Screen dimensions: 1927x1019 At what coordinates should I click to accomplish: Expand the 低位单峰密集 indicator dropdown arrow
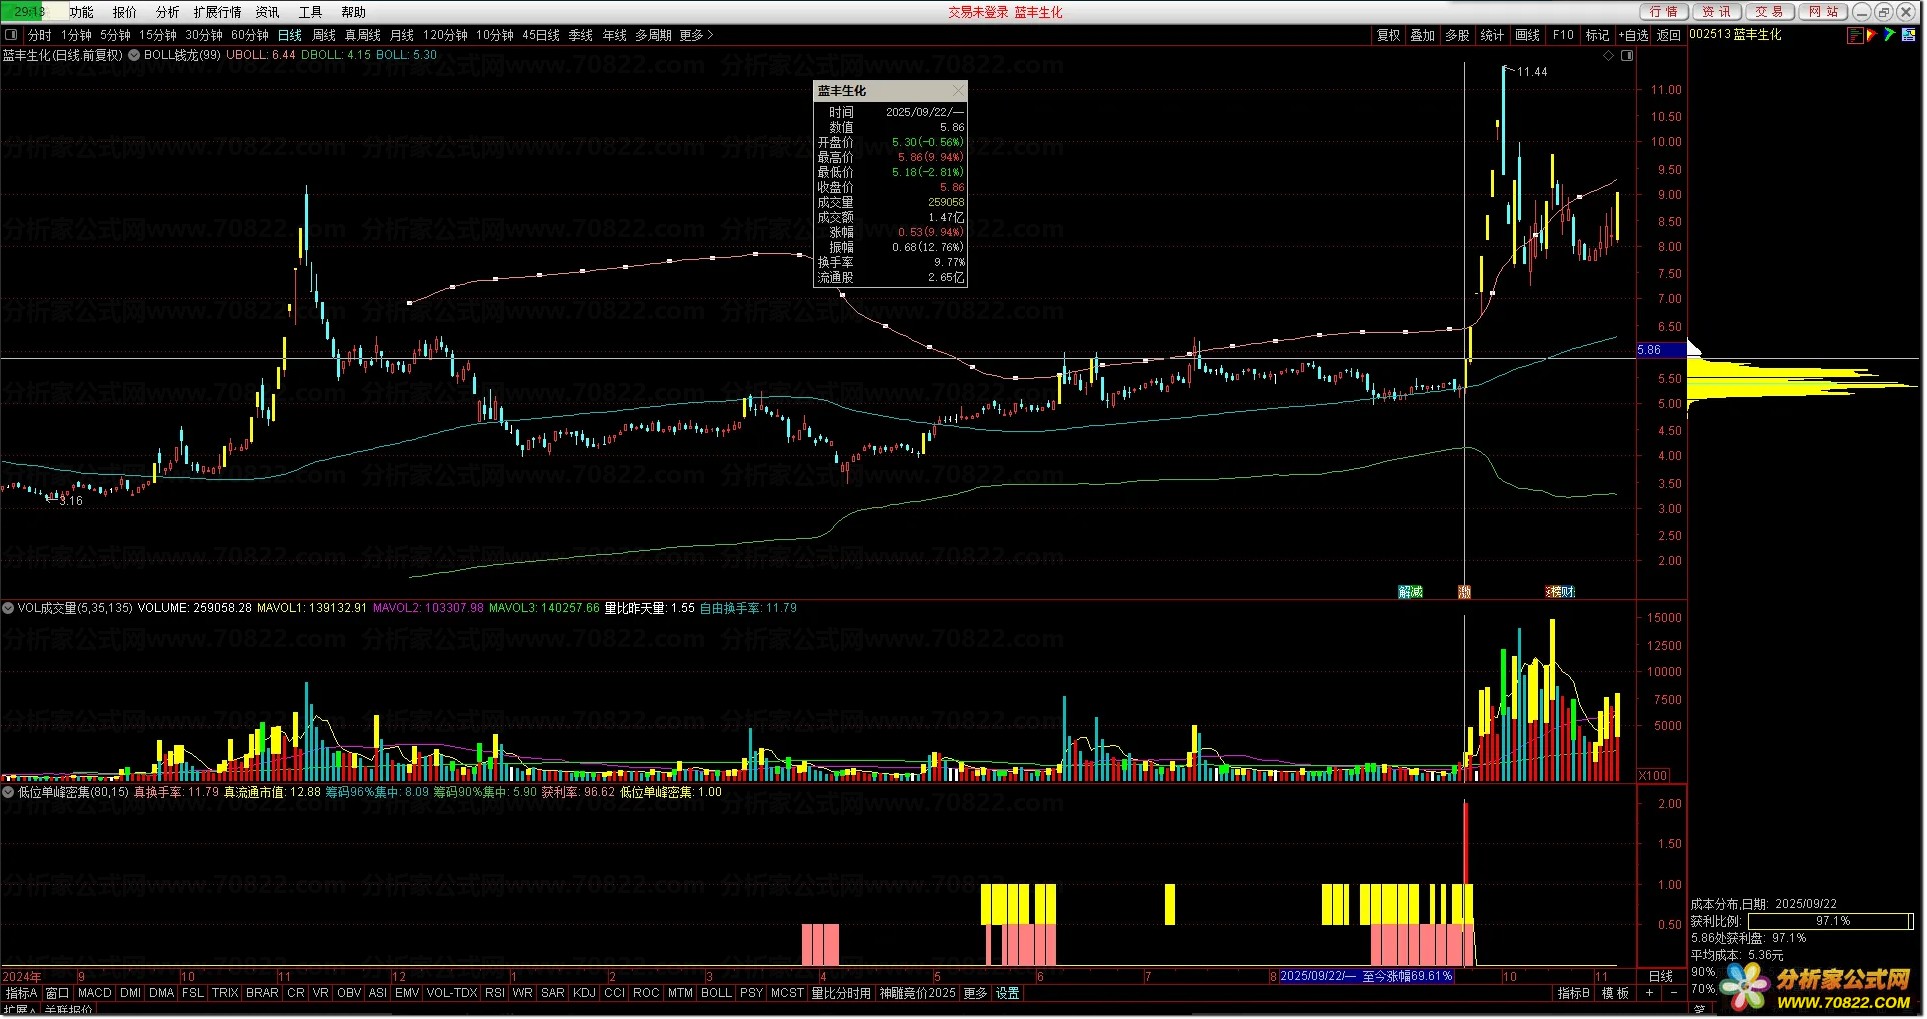click(x=8, y=792)
